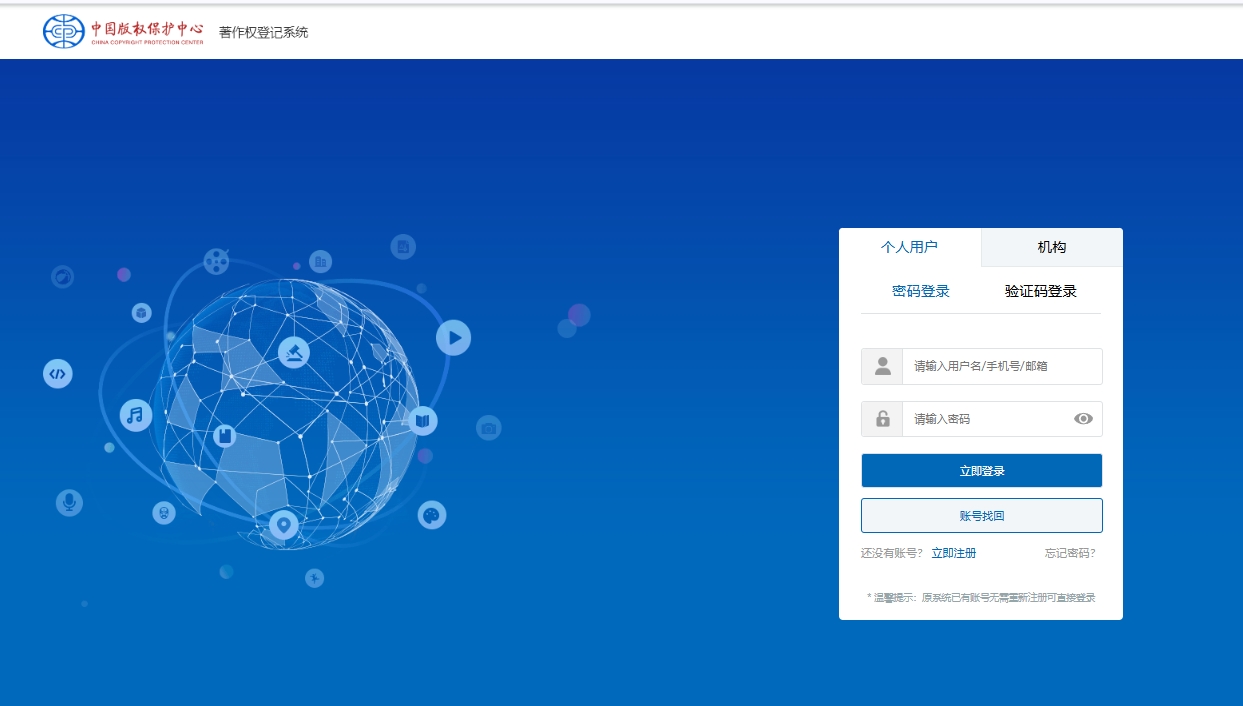Viewport: 1243px width, 706px height.
Task: Click the play button icon beside globe
Action: click(x=453, y=338)
